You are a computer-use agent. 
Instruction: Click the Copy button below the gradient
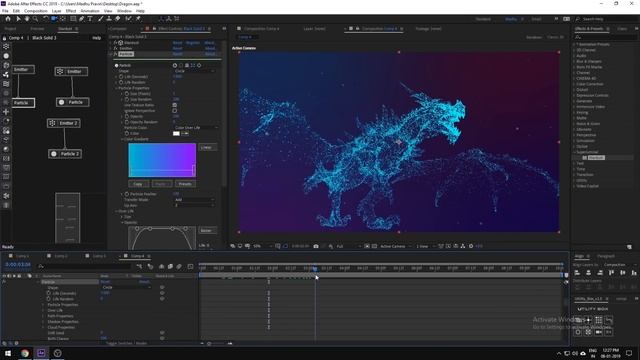click(x=138, y=184)
